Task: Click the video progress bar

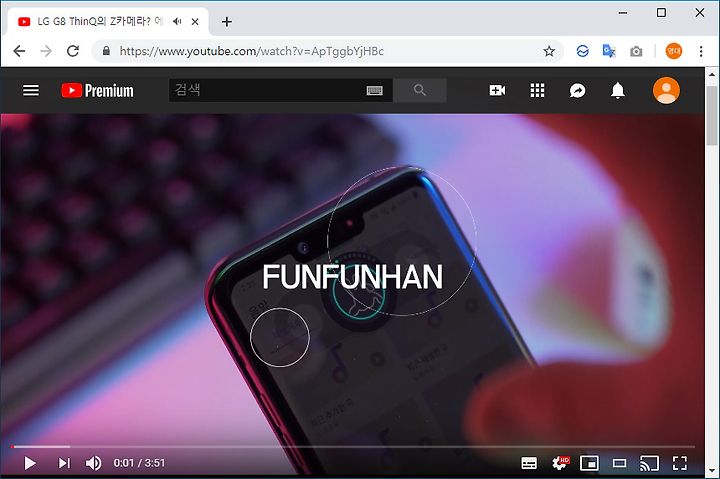Action: pyautogui.click(x=353, y=446)
